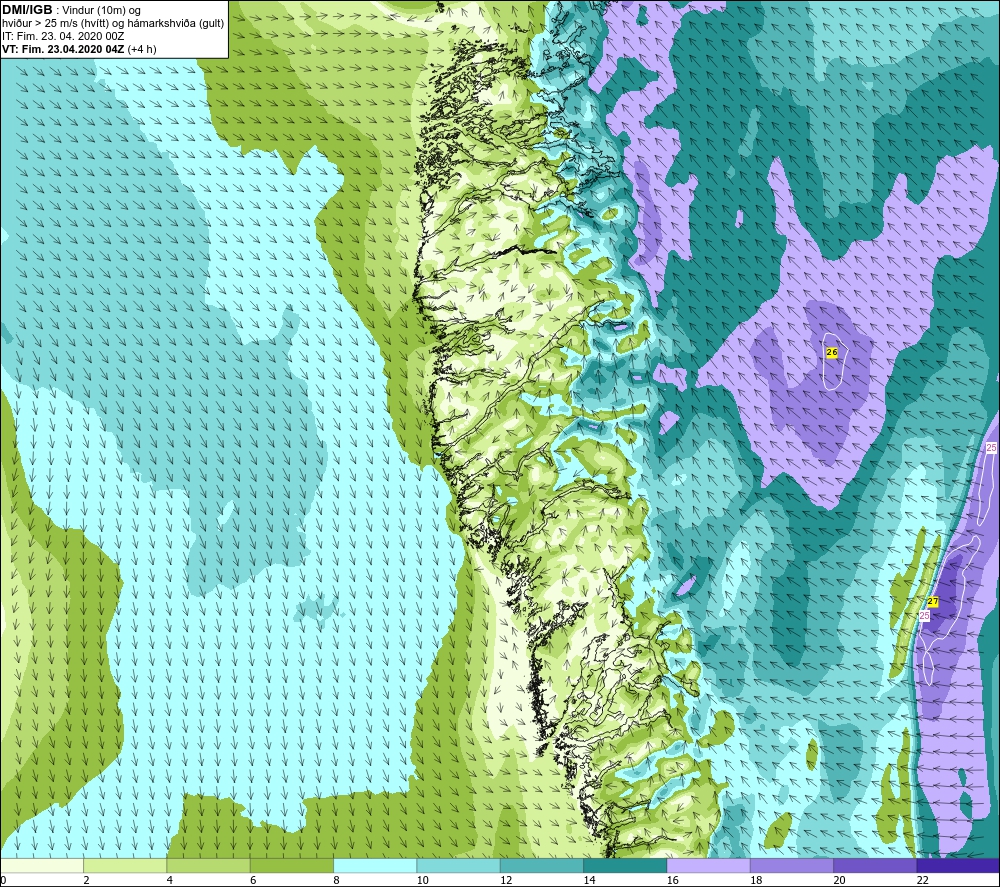Click the 25 contour label at right edge
This screenshot has width=1000, height=887.
tap(991, 448)
